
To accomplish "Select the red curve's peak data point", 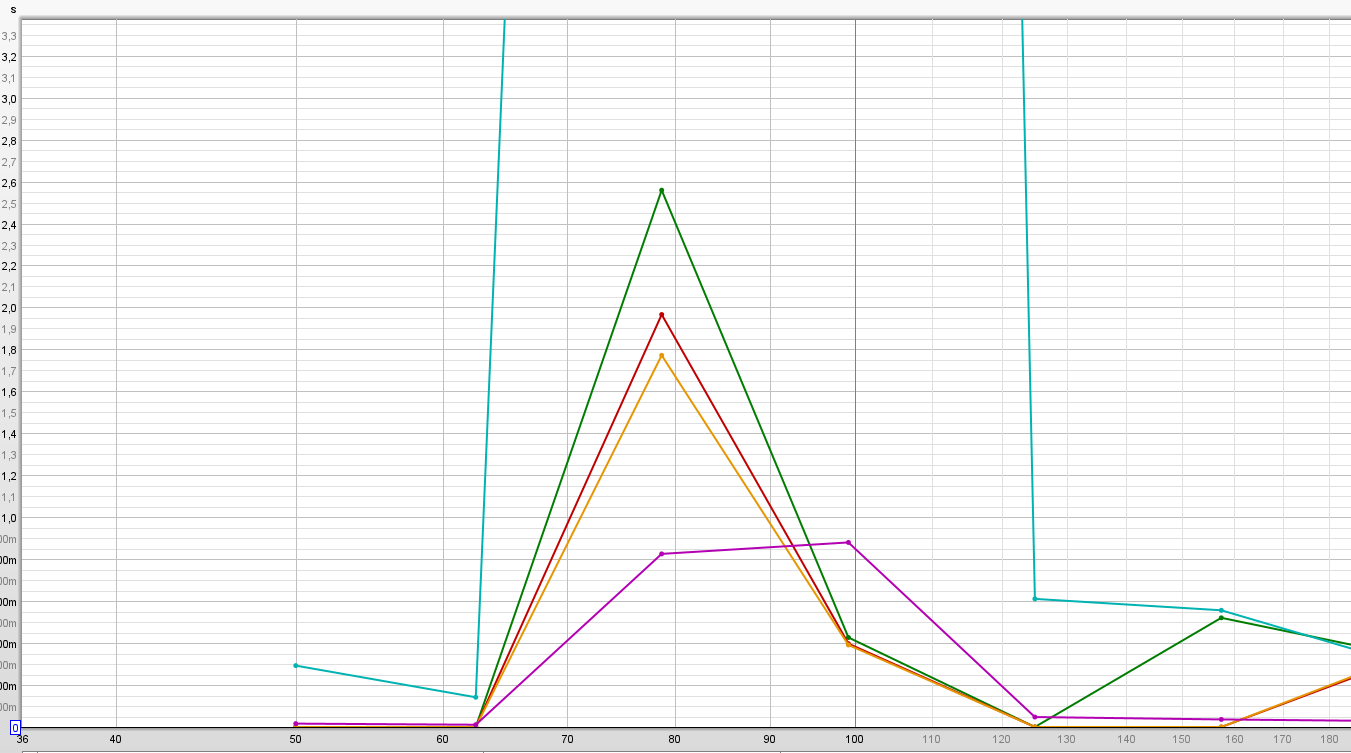I will coord(661,315).
